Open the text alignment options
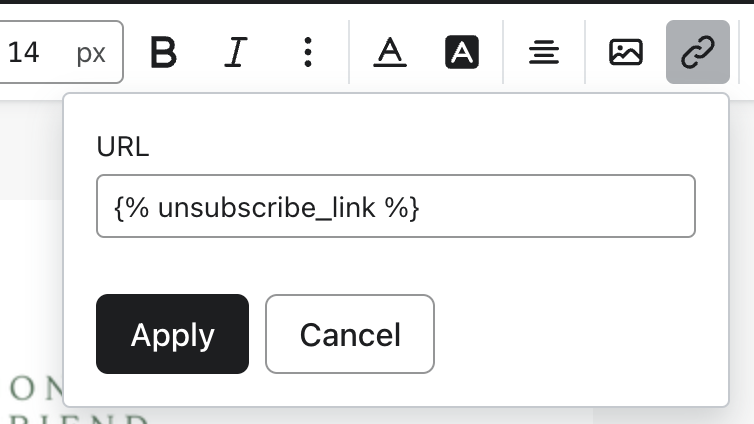754x424 pixels. [x=544, y=52]
